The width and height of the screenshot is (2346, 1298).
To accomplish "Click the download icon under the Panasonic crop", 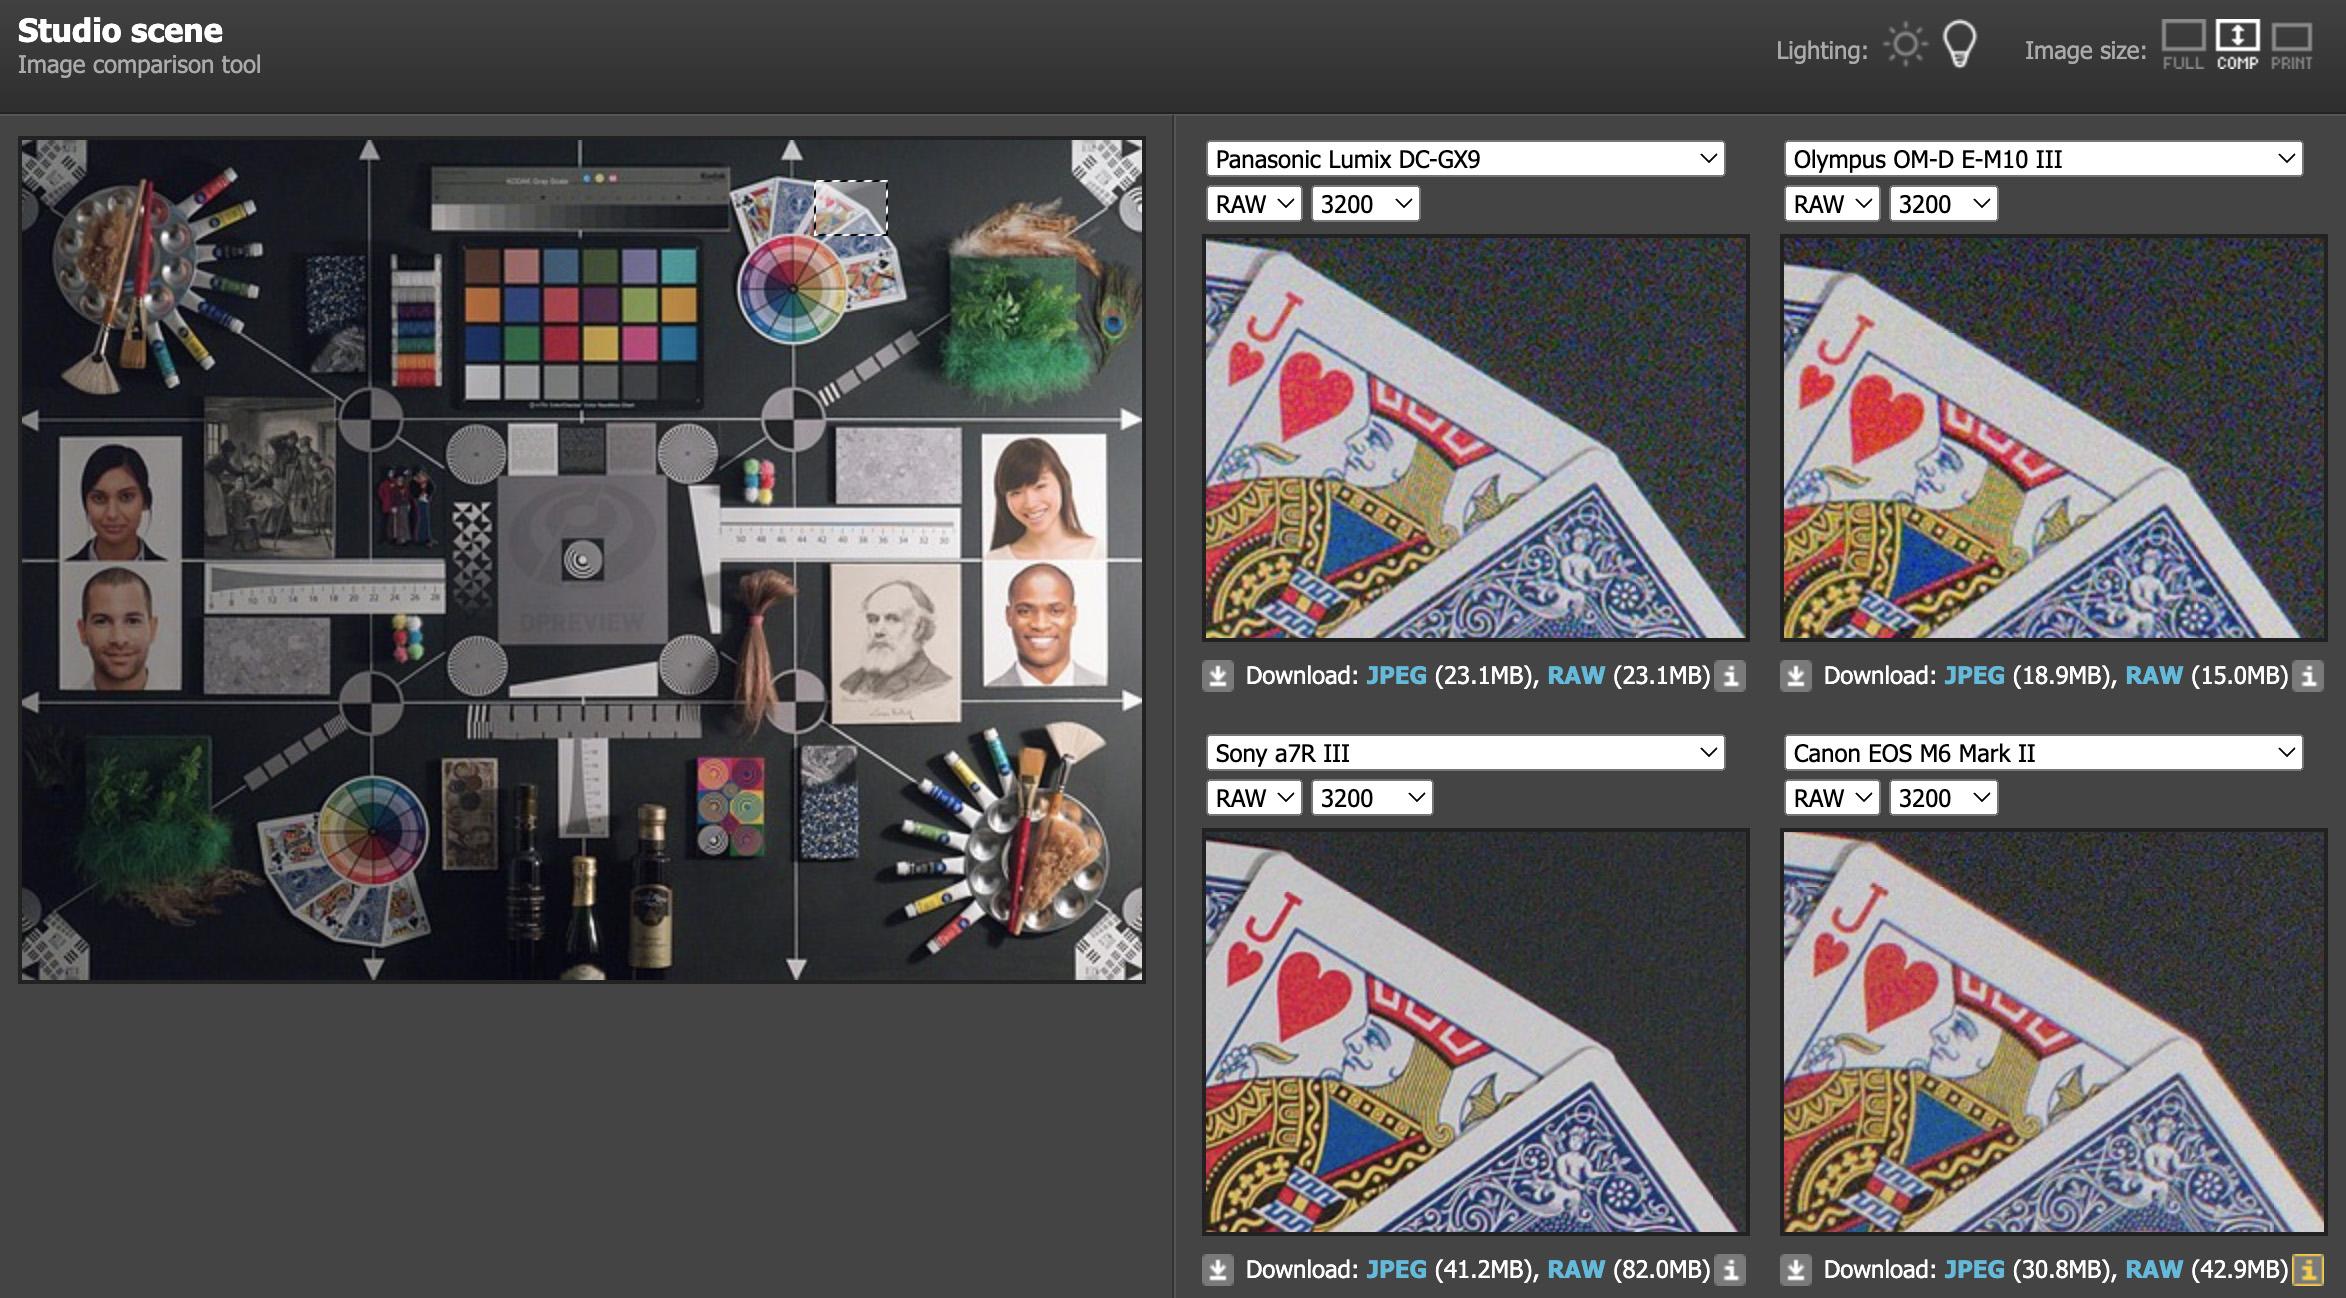I will tap(1218, 676).
